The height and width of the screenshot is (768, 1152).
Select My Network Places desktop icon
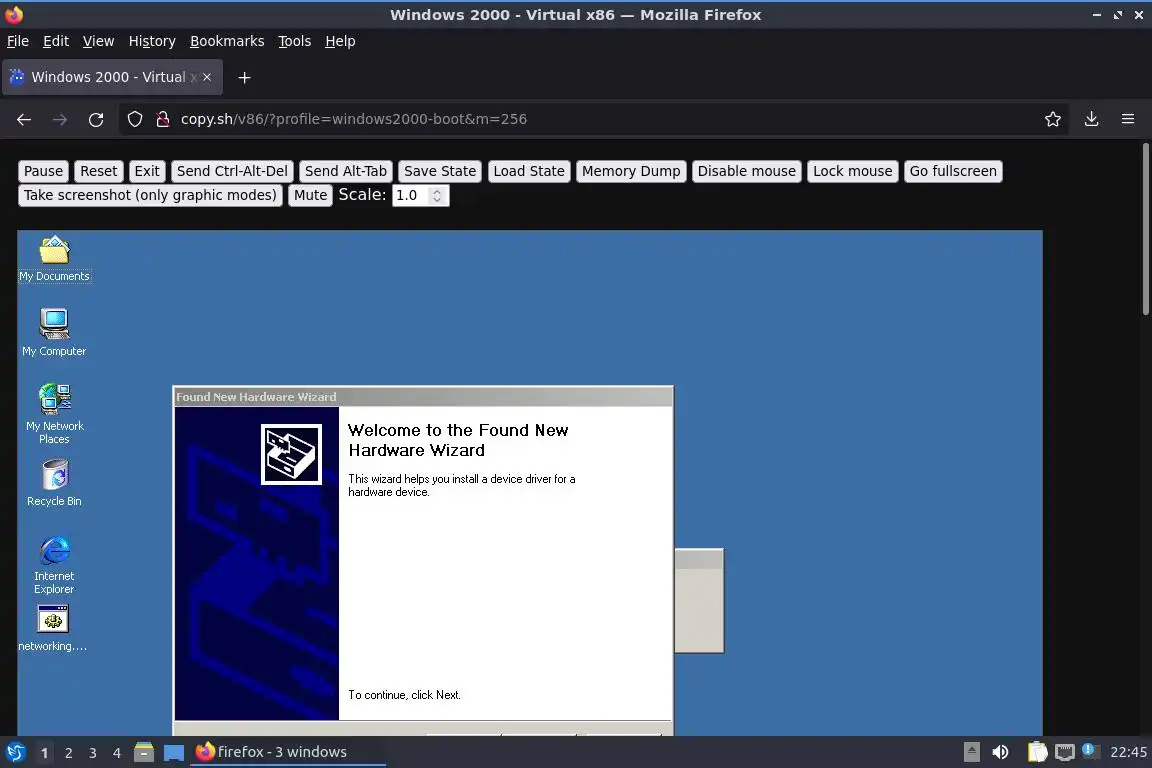[54, 414]
